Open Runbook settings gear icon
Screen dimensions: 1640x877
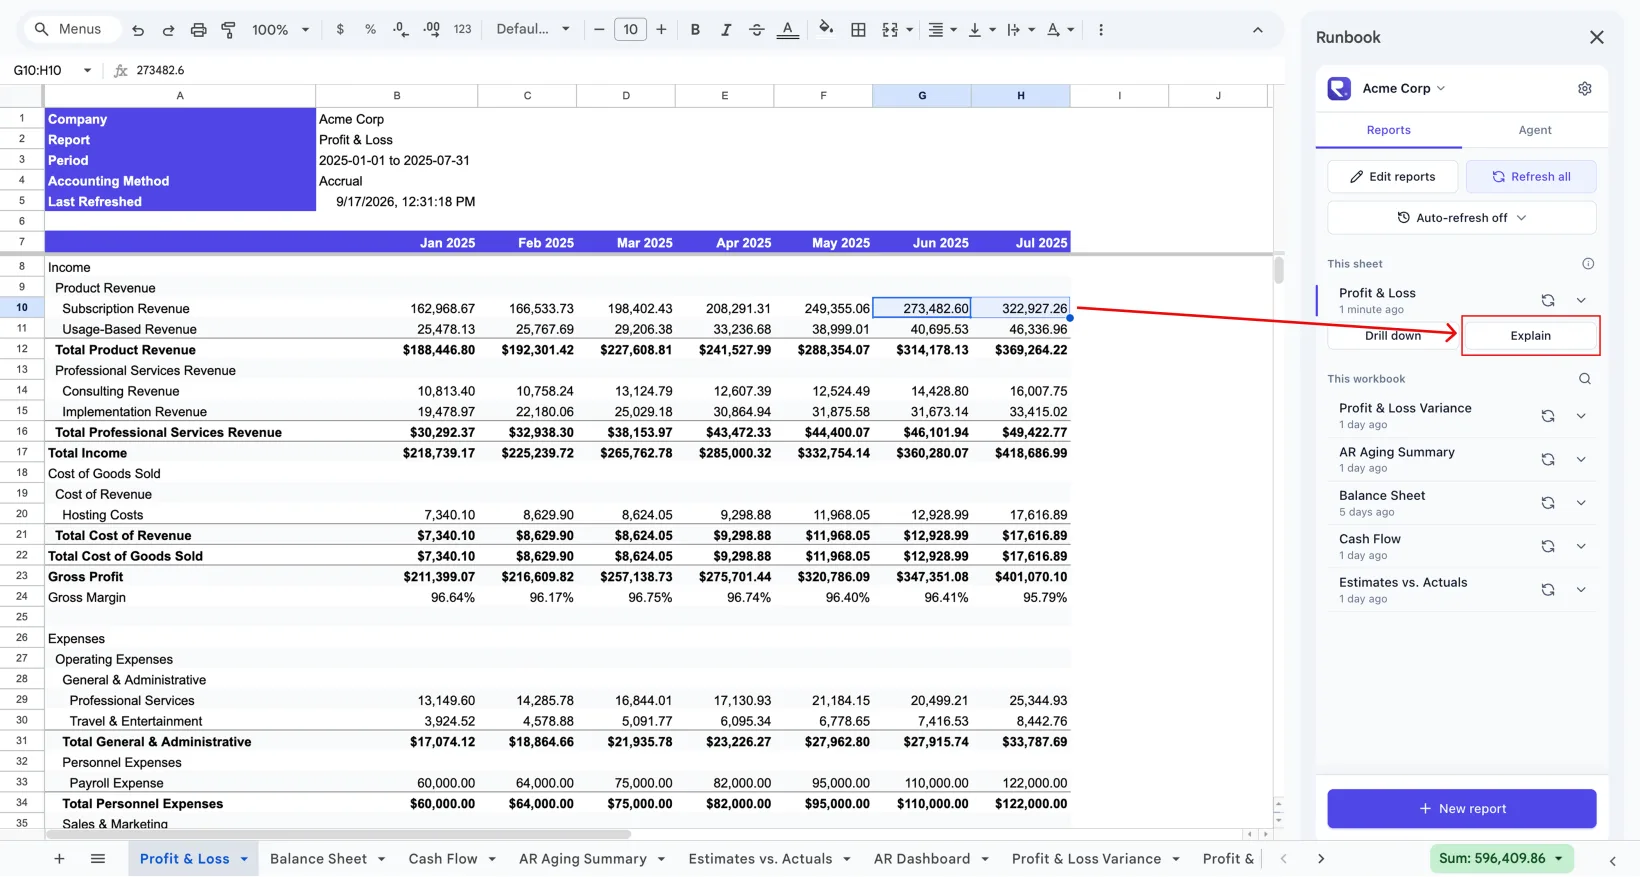(1585, 88)
